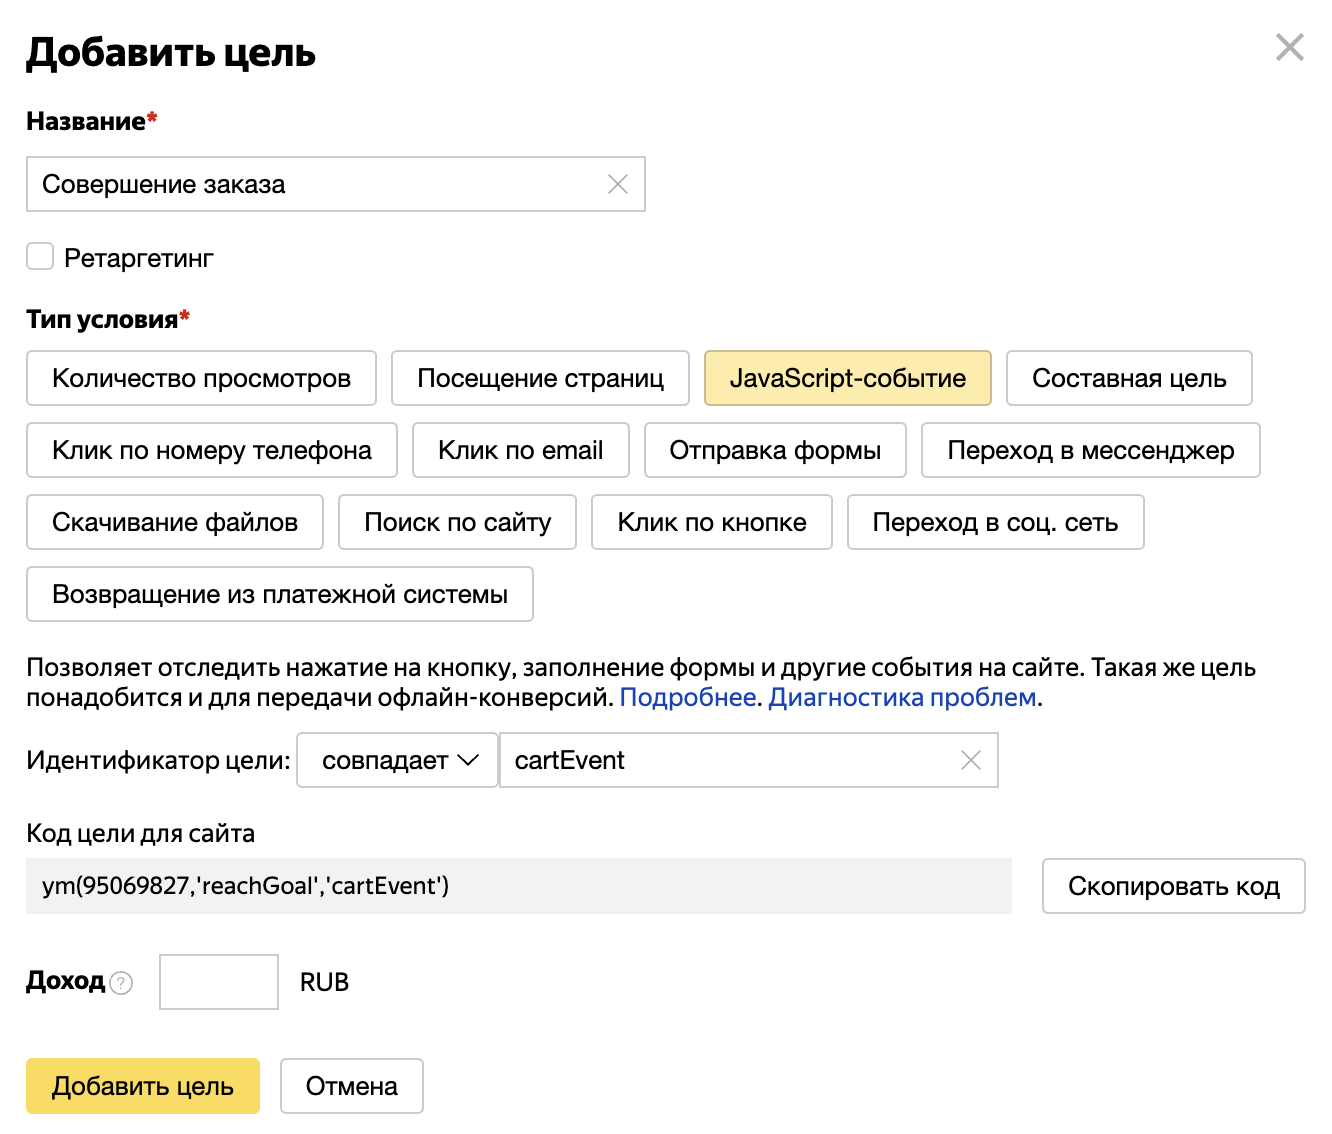Choose Клик по номеру телефона option
The height and width of the screenshot is (1134, 1332).
pos(211,450)
